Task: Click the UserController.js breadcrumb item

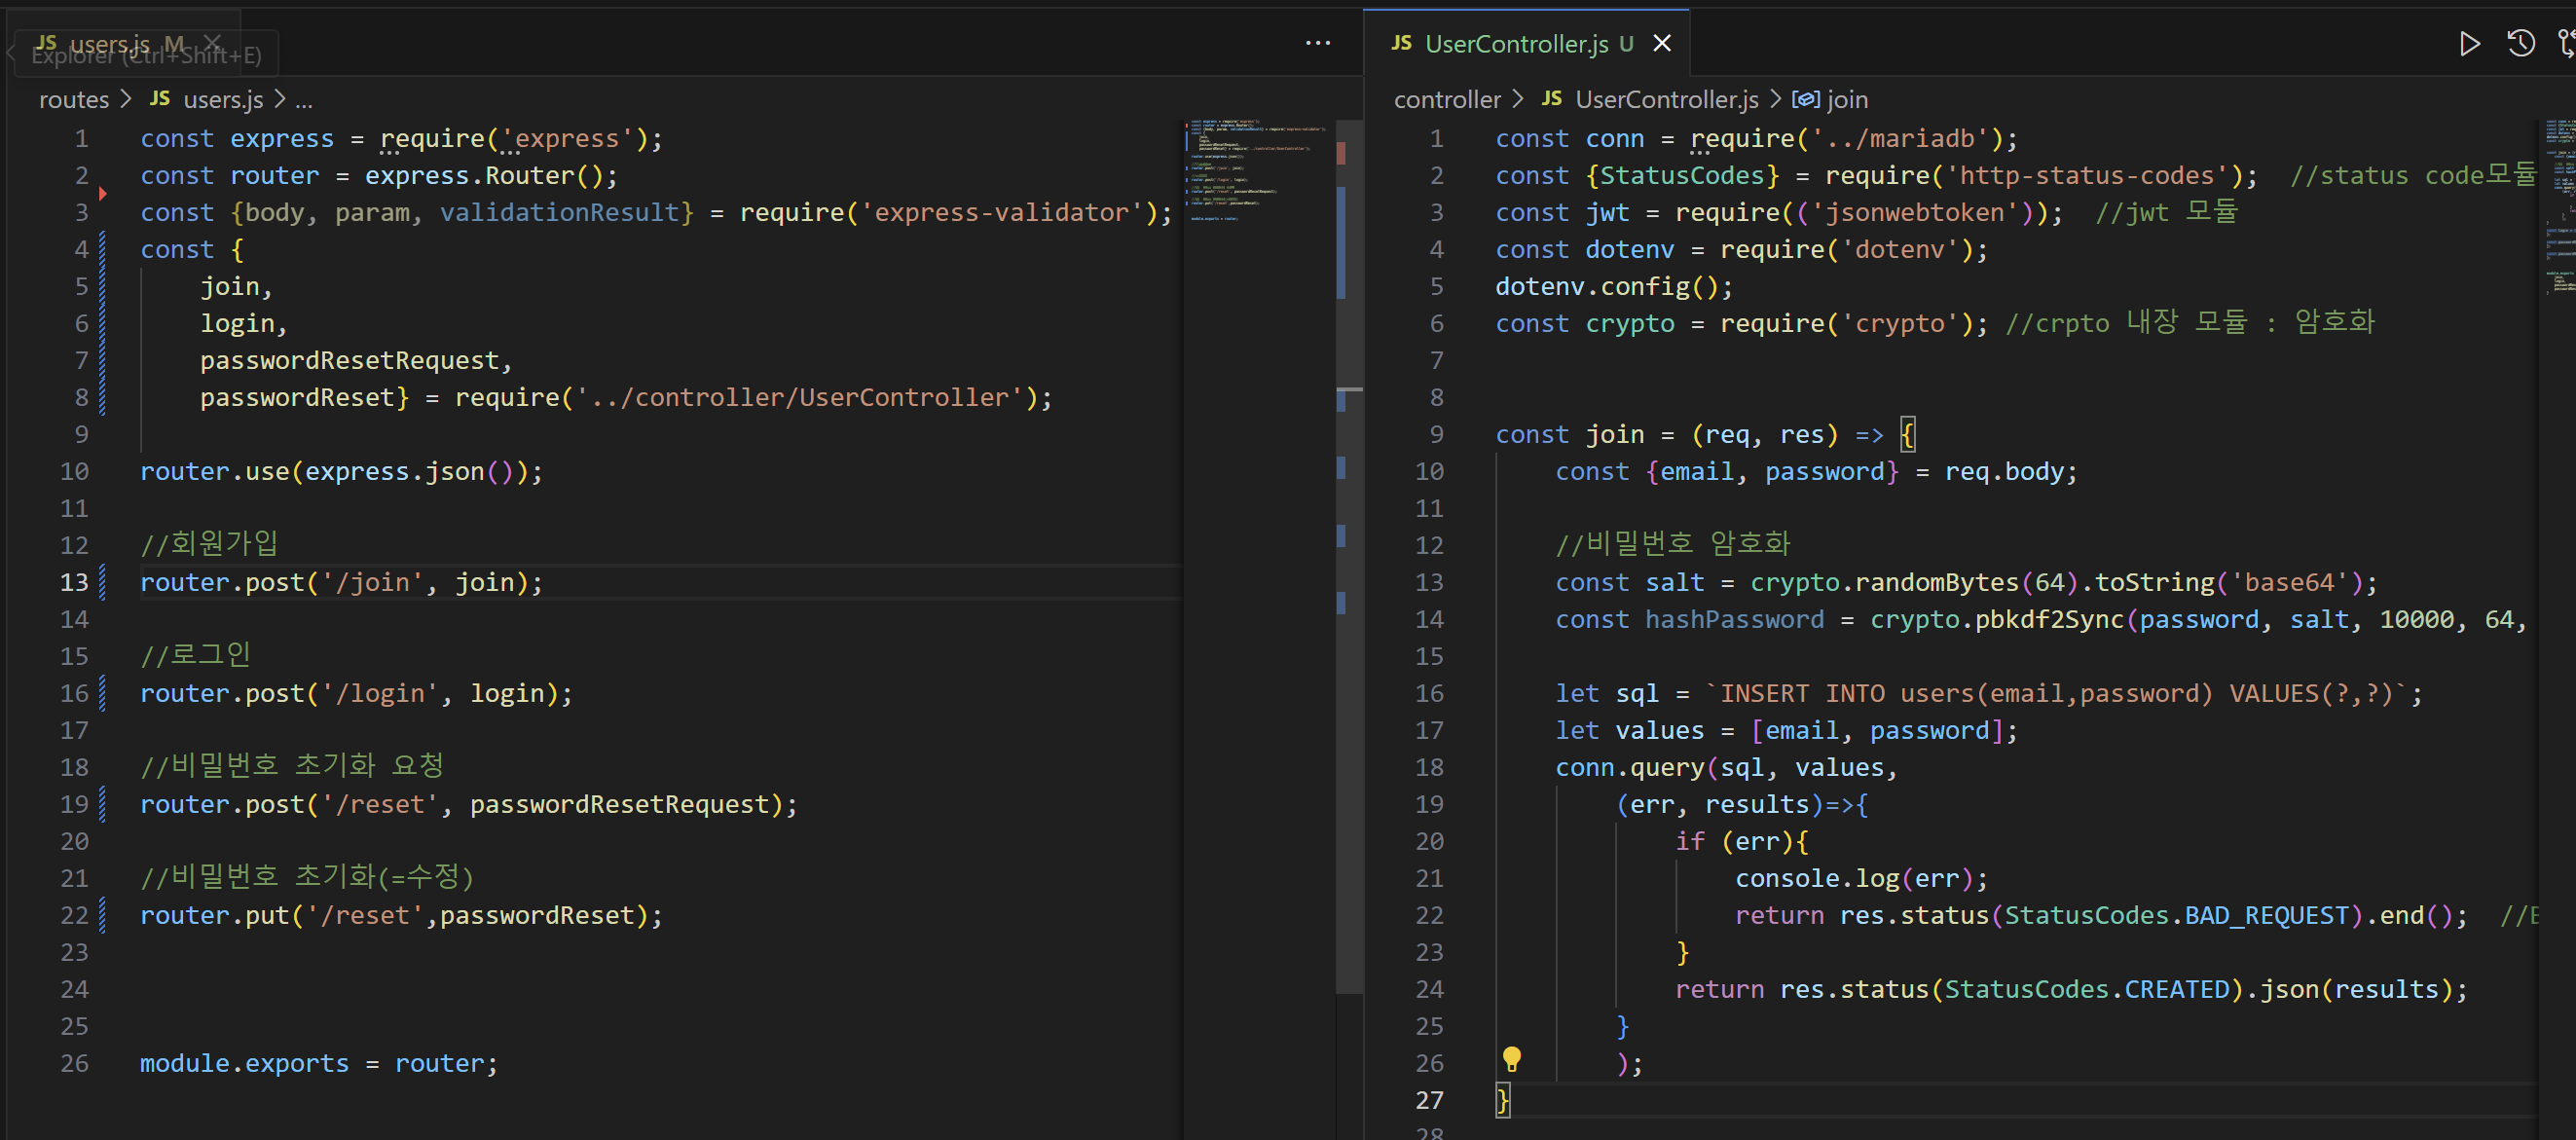Action: [1649, 100]
